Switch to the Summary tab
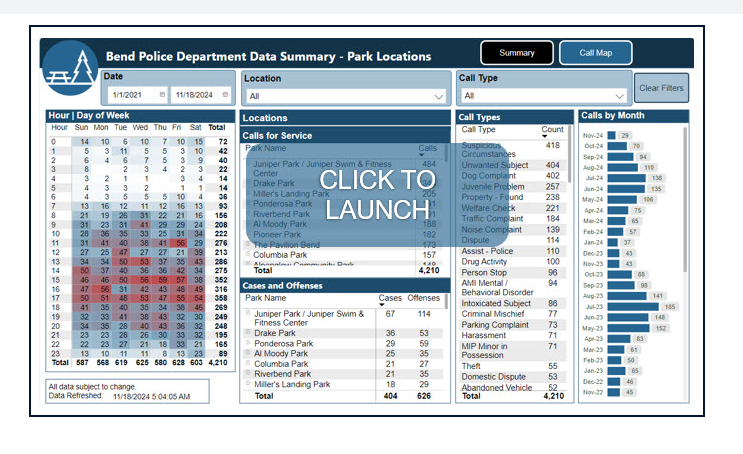743x454 pixels. coord(516,53)
